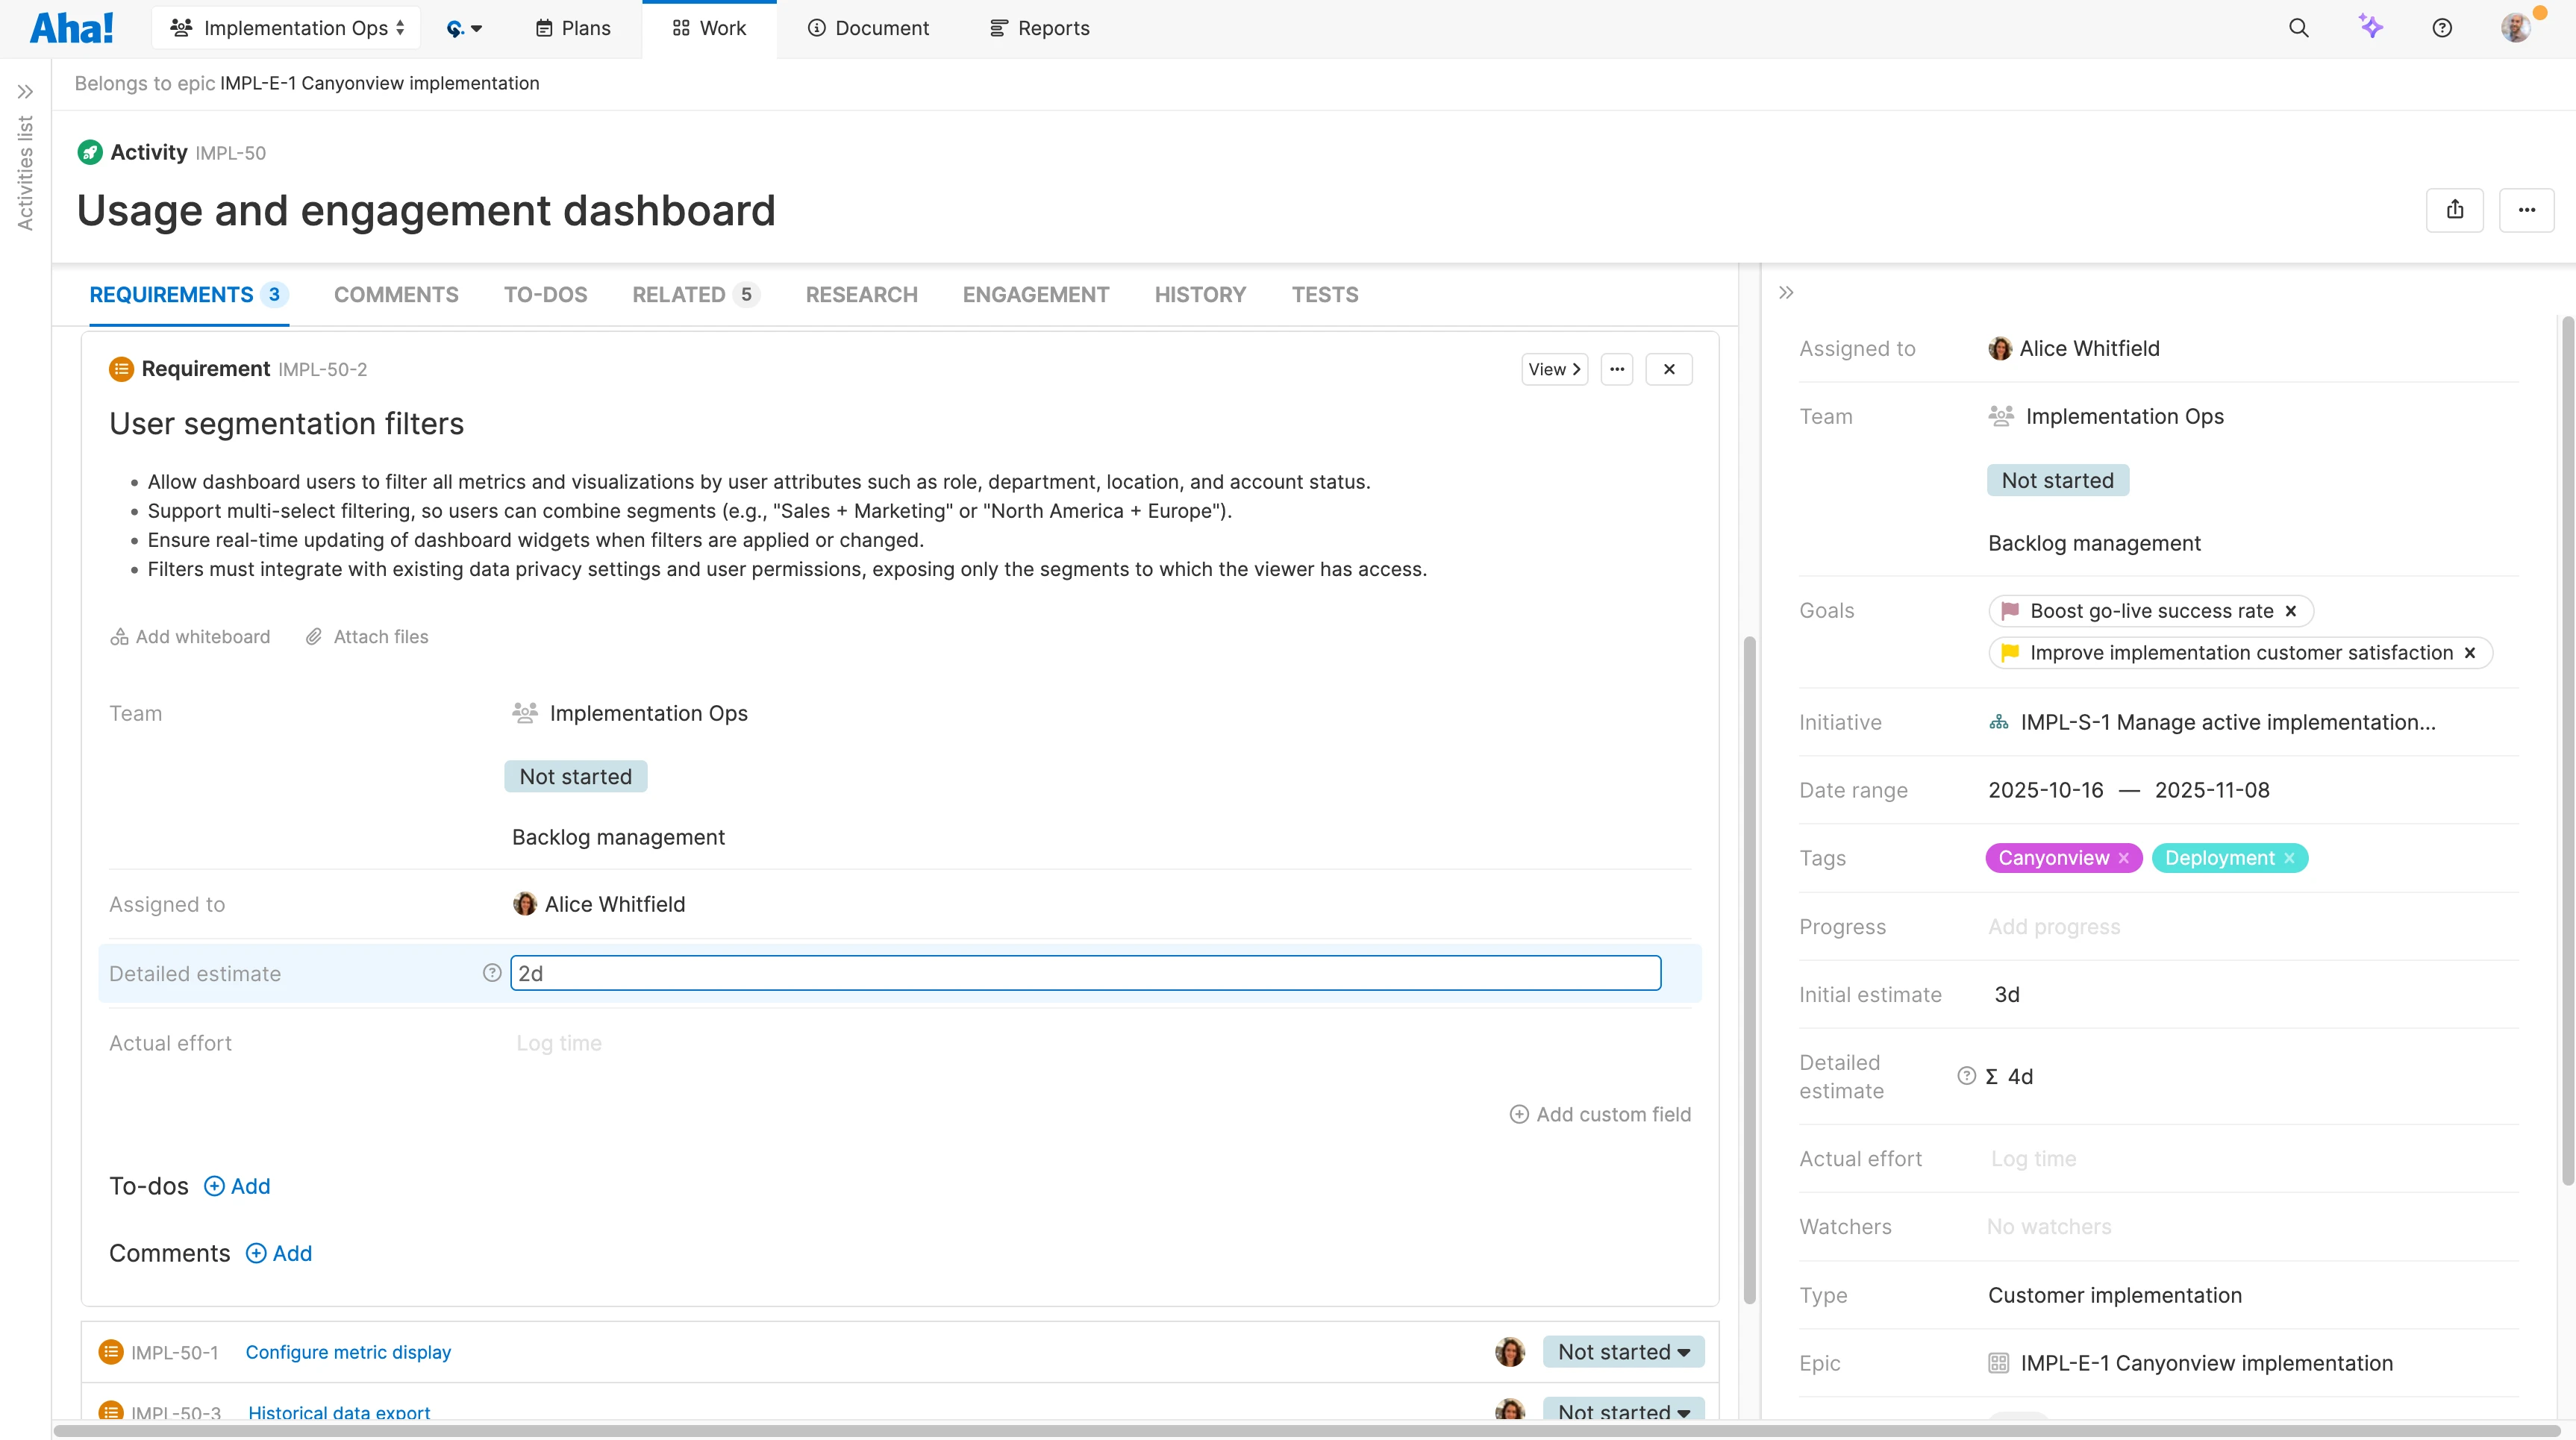The width and height of the screenshot is (2576, 1440).
Task: Click the Detailed estimate help icon
Action: click(x=491, y=973)
